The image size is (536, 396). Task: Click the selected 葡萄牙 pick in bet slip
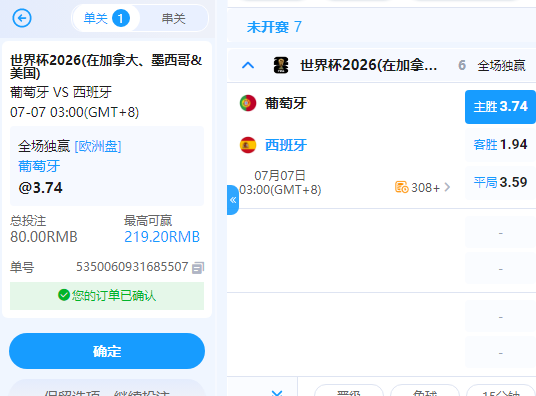[x=39, y=166]
